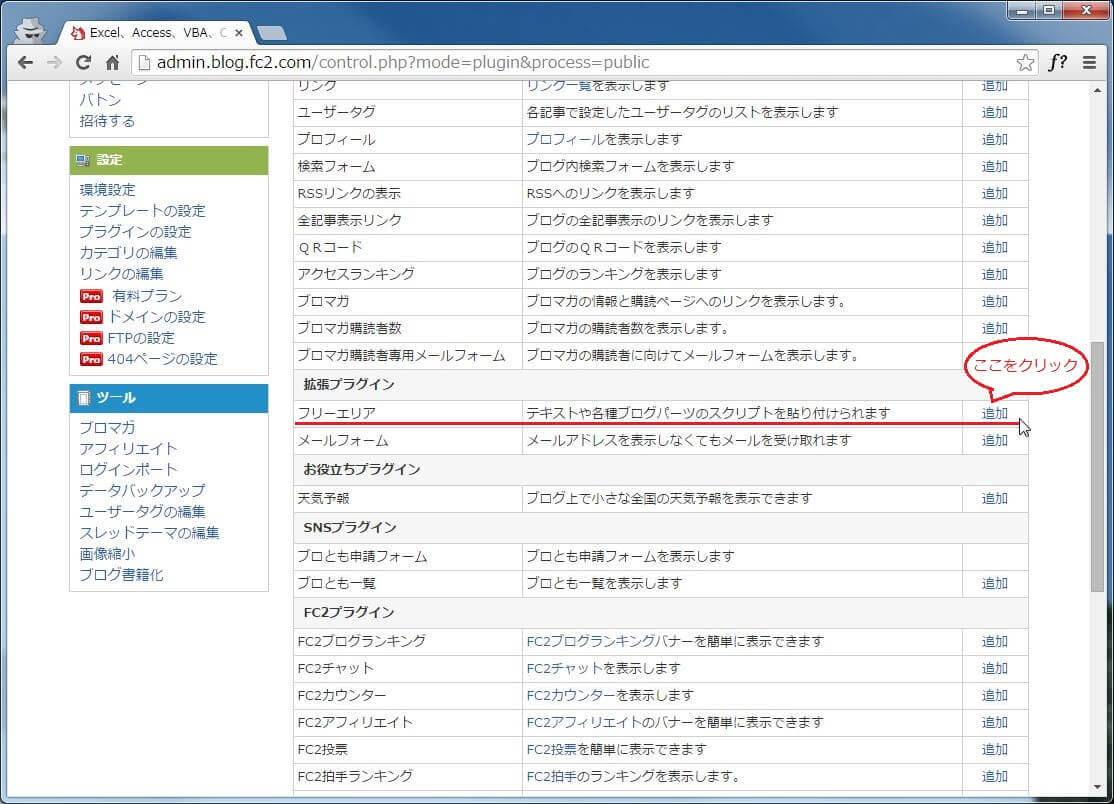Click the vertical scrollbar thumb

1097,480
